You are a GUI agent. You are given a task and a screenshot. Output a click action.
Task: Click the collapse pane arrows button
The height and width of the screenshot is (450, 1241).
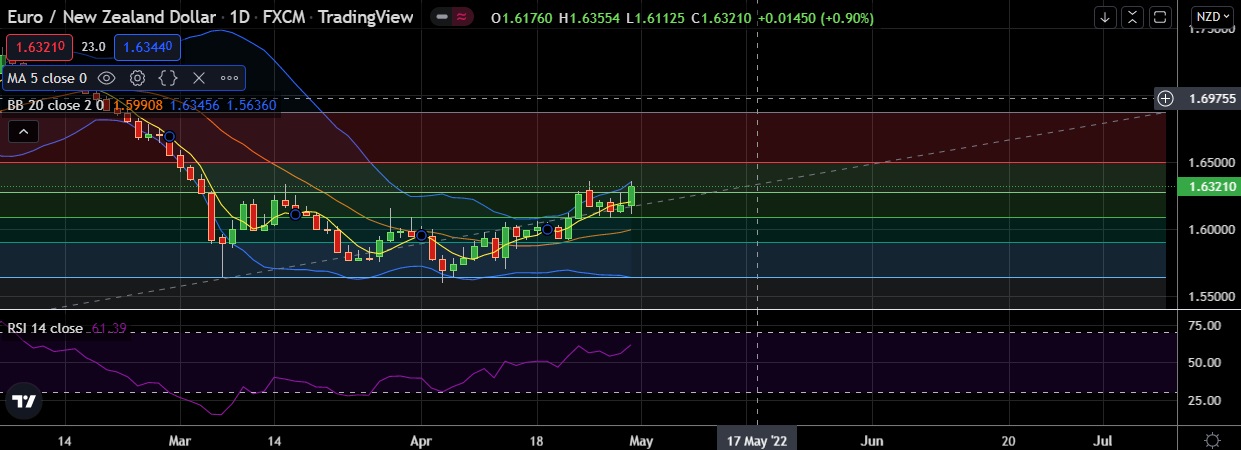tap(1132, 17)
